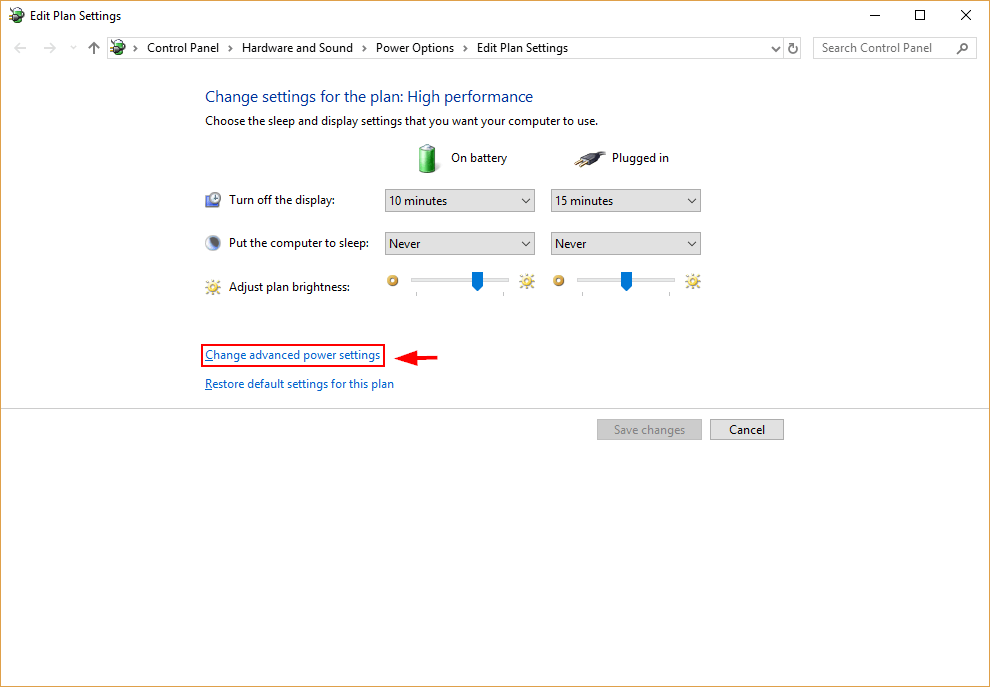The width and height of the screenshot is (990, 687).
Task: Click the Save changes button
Action: 649,430
